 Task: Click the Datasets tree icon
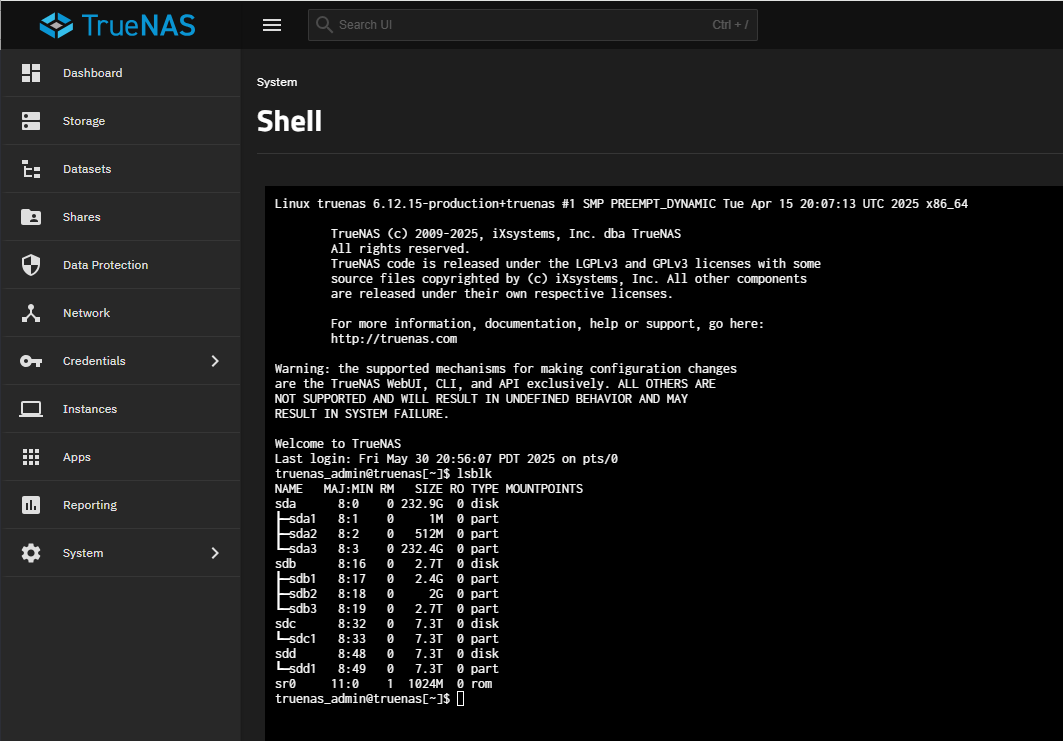pos(31,169)
